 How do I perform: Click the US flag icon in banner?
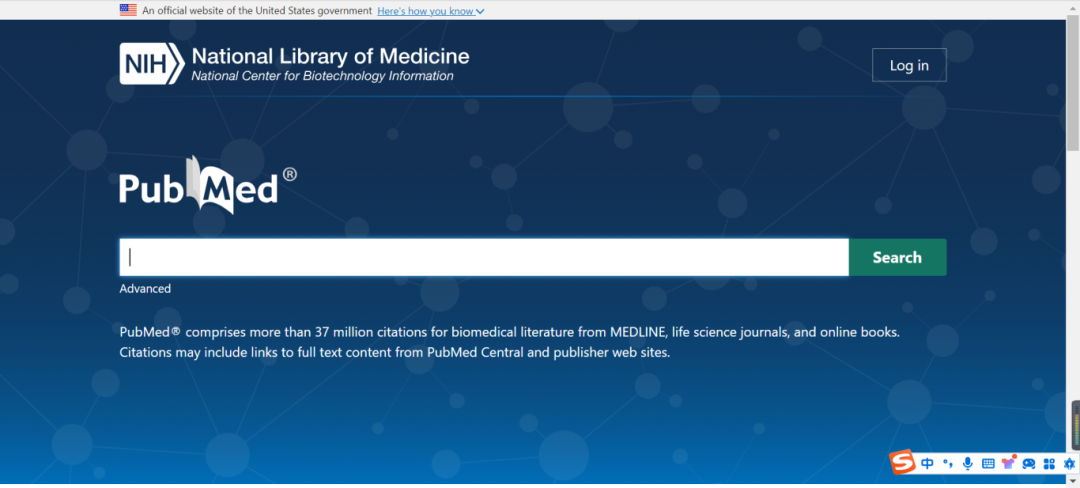[x=128, y=10]
